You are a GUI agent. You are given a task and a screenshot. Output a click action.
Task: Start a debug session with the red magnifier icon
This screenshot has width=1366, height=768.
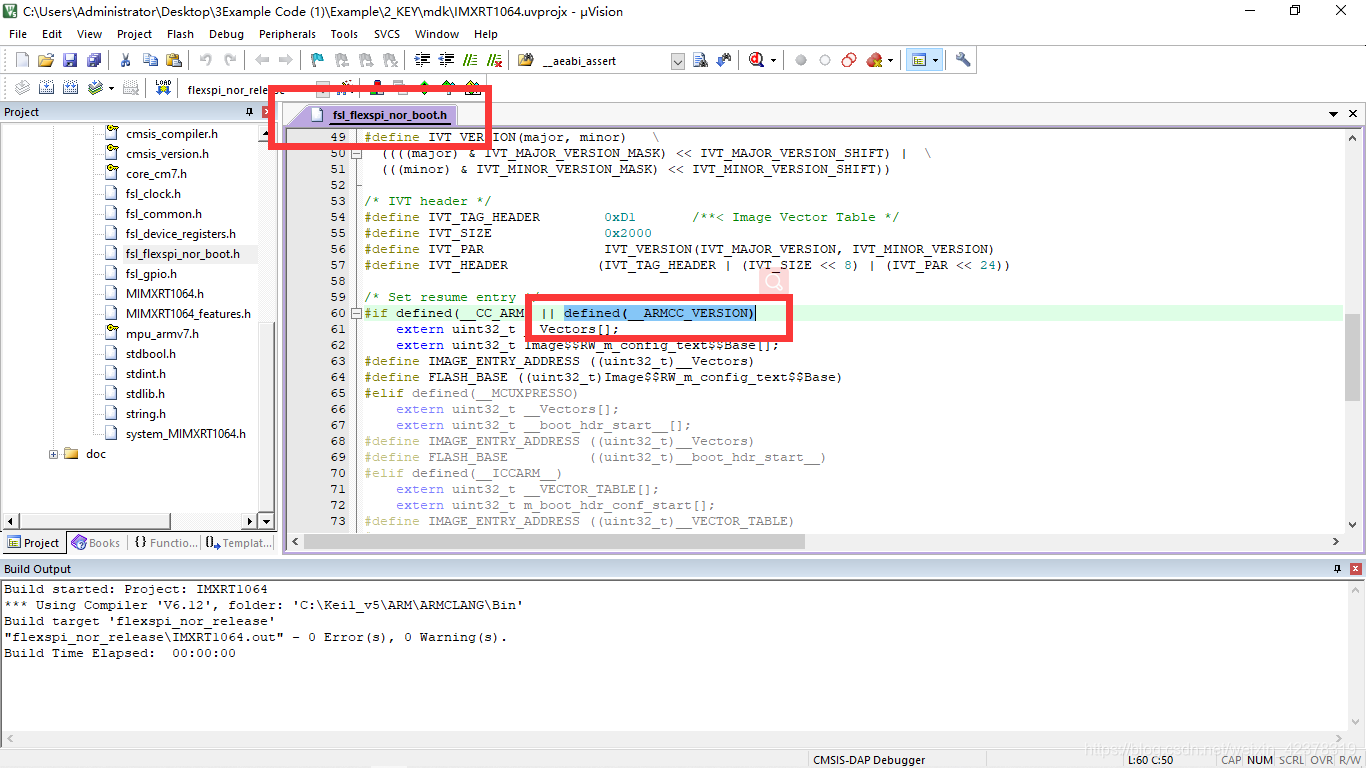coord(756,60)
